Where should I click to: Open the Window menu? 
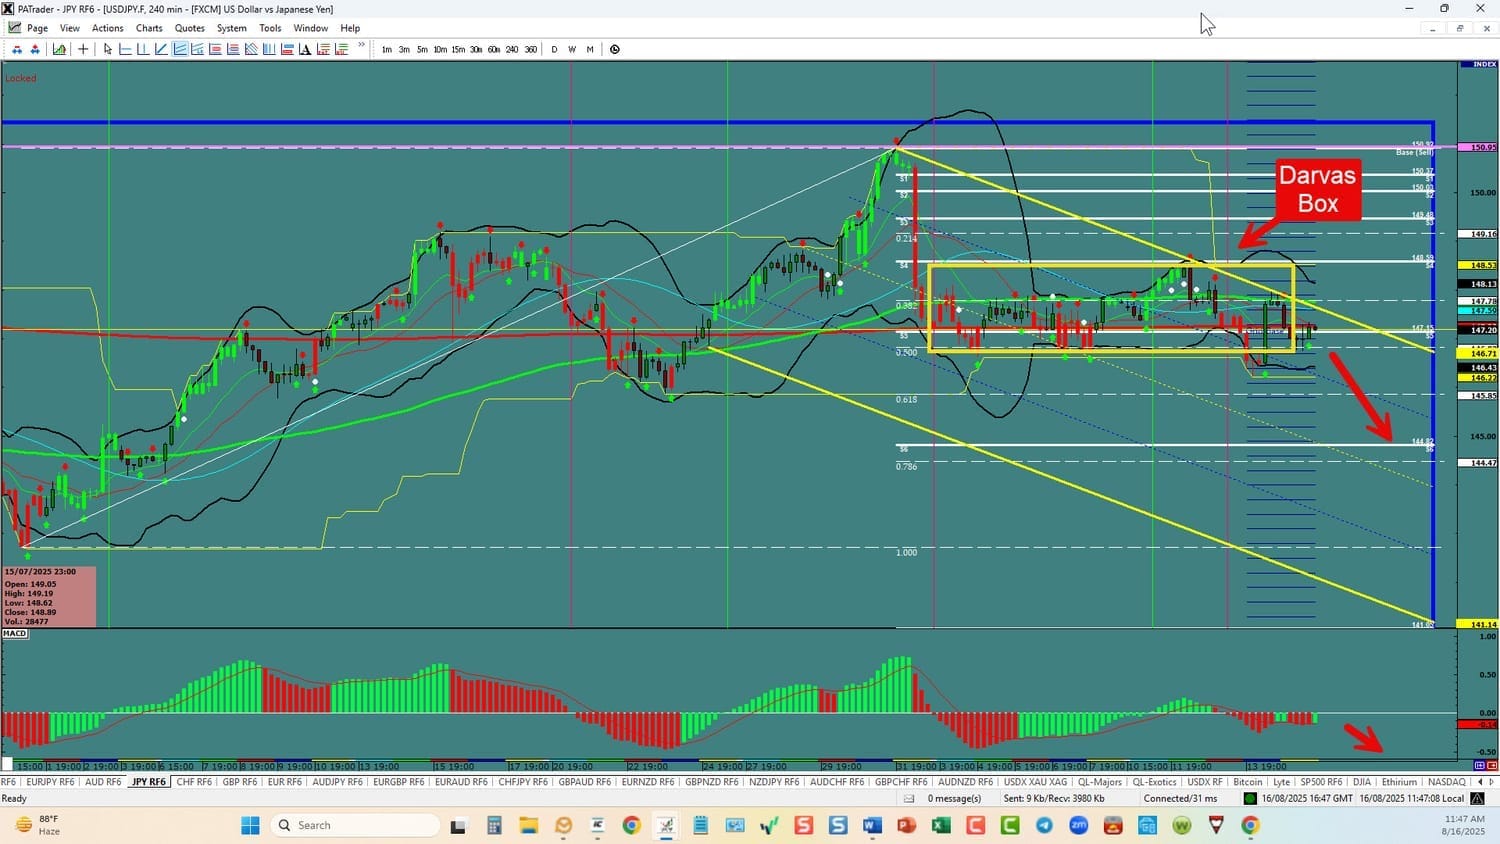click(x=311, y=28)
